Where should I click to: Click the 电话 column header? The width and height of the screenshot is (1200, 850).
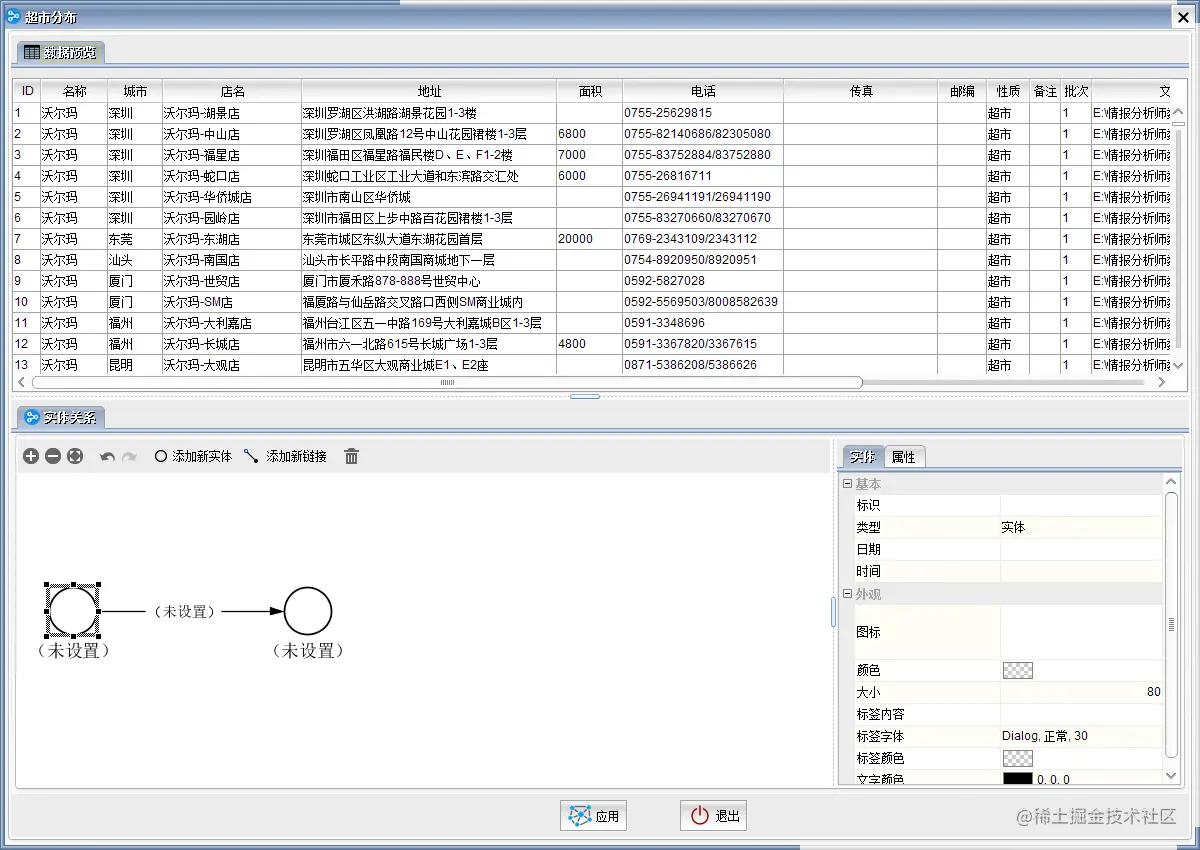(702, 91)
